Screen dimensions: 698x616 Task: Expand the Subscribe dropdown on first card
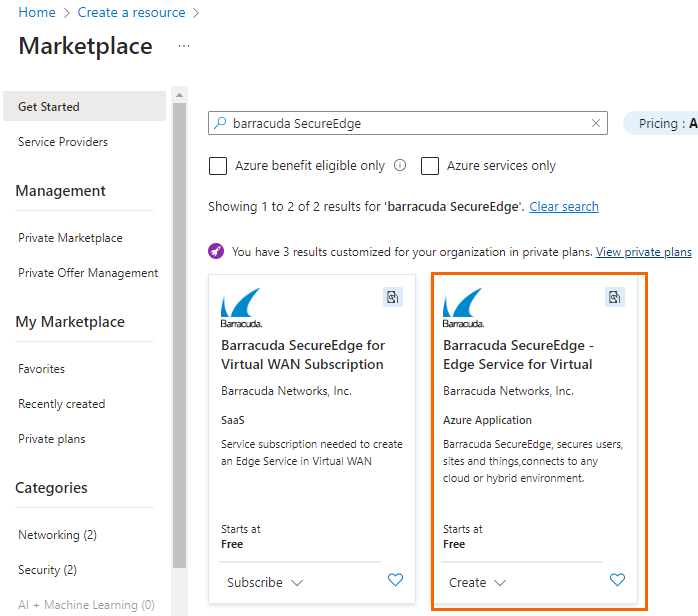point(265,582)
